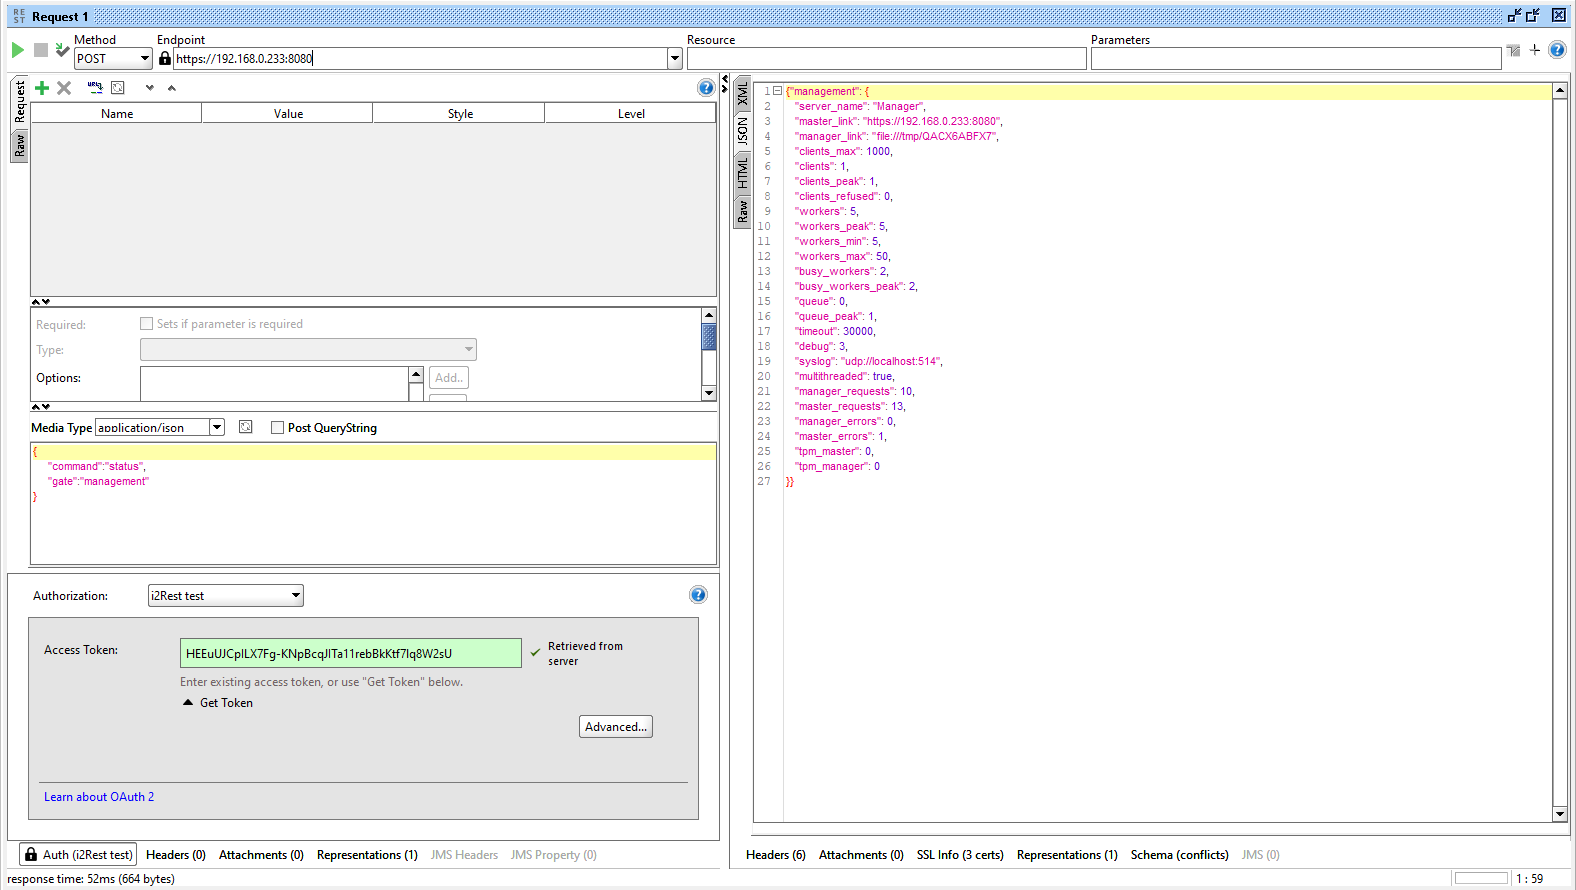Open the response Representations (1) tab

(x=1067, y=855)
